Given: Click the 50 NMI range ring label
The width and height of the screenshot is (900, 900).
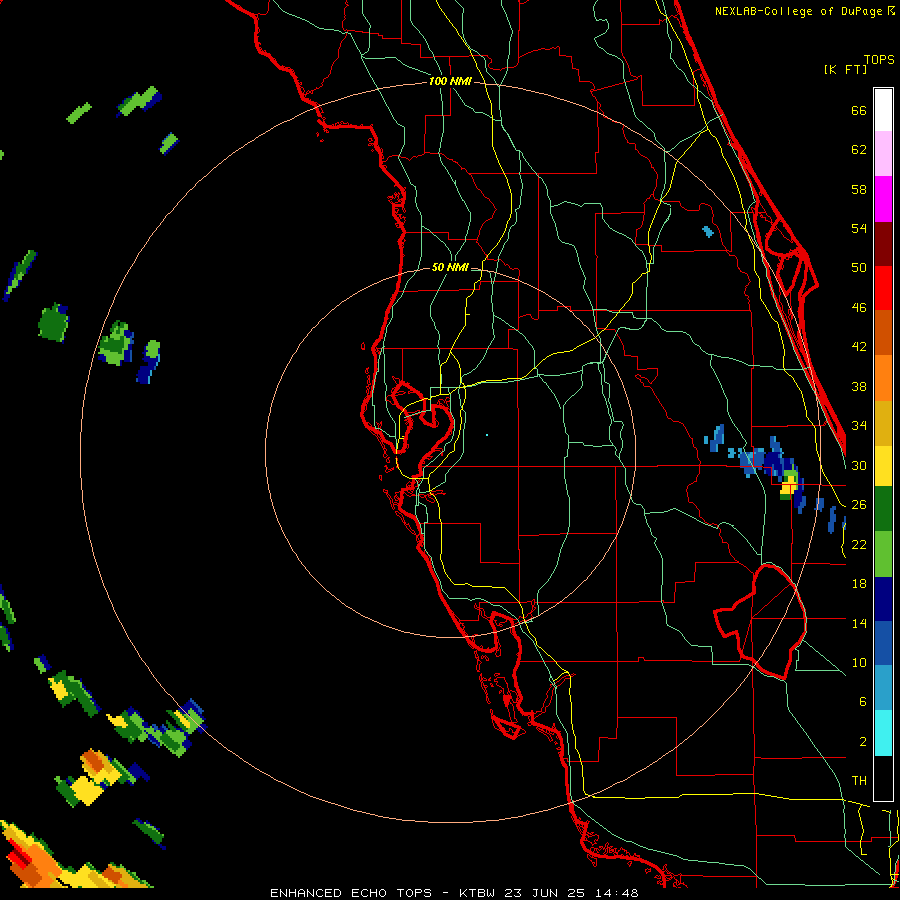Looking at the screenshot, I should pos(450,267).
